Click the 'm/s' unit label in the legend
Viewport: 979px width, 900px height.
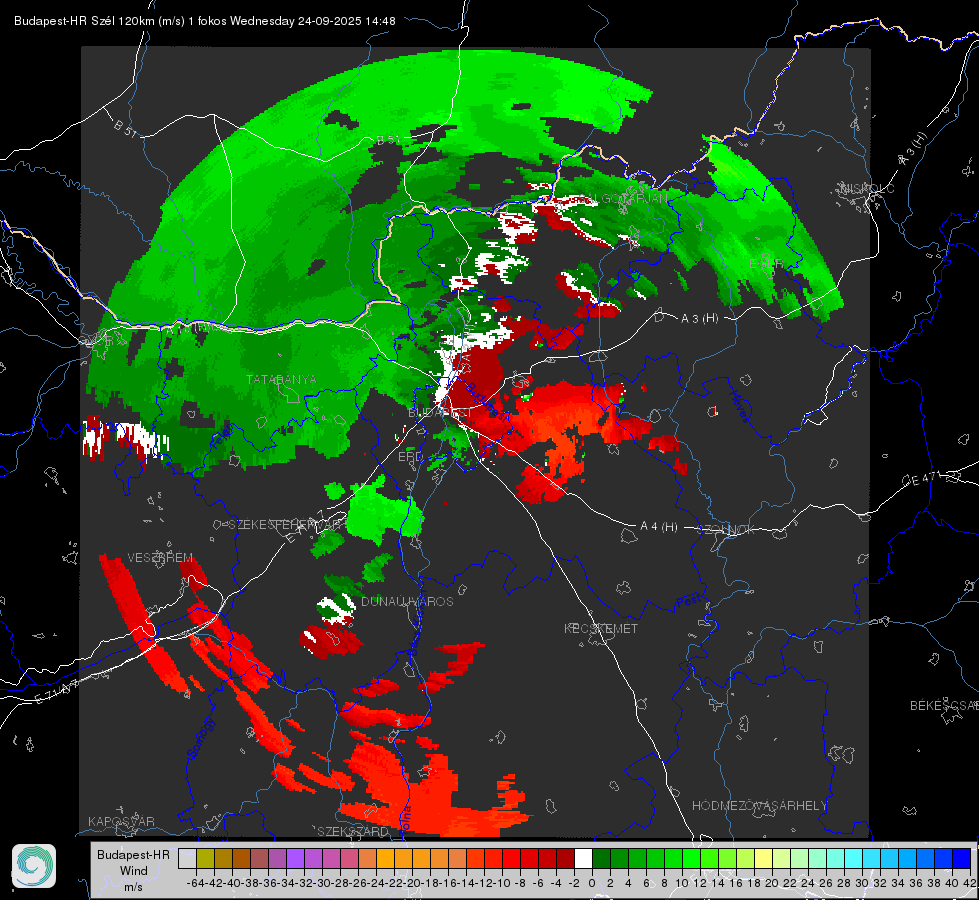coord(134,886)
